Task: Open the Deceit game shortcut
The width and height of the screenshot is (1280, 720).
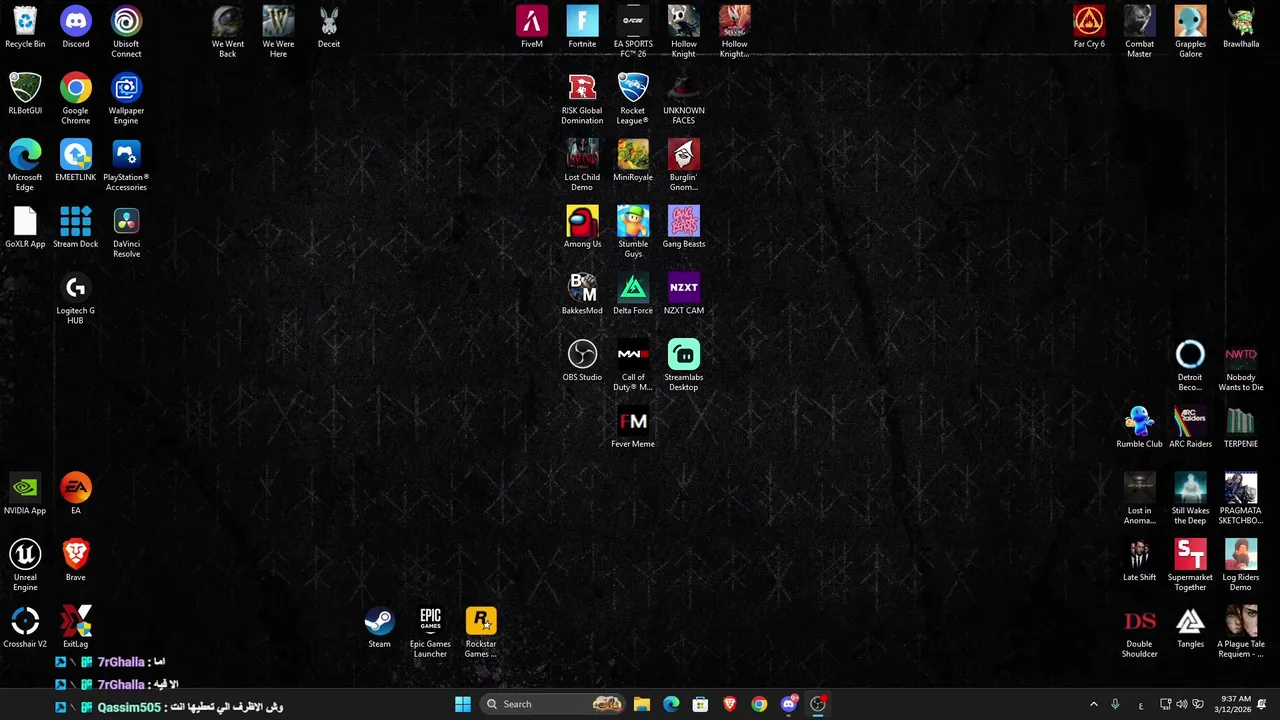Action: (x=329, y=28)
